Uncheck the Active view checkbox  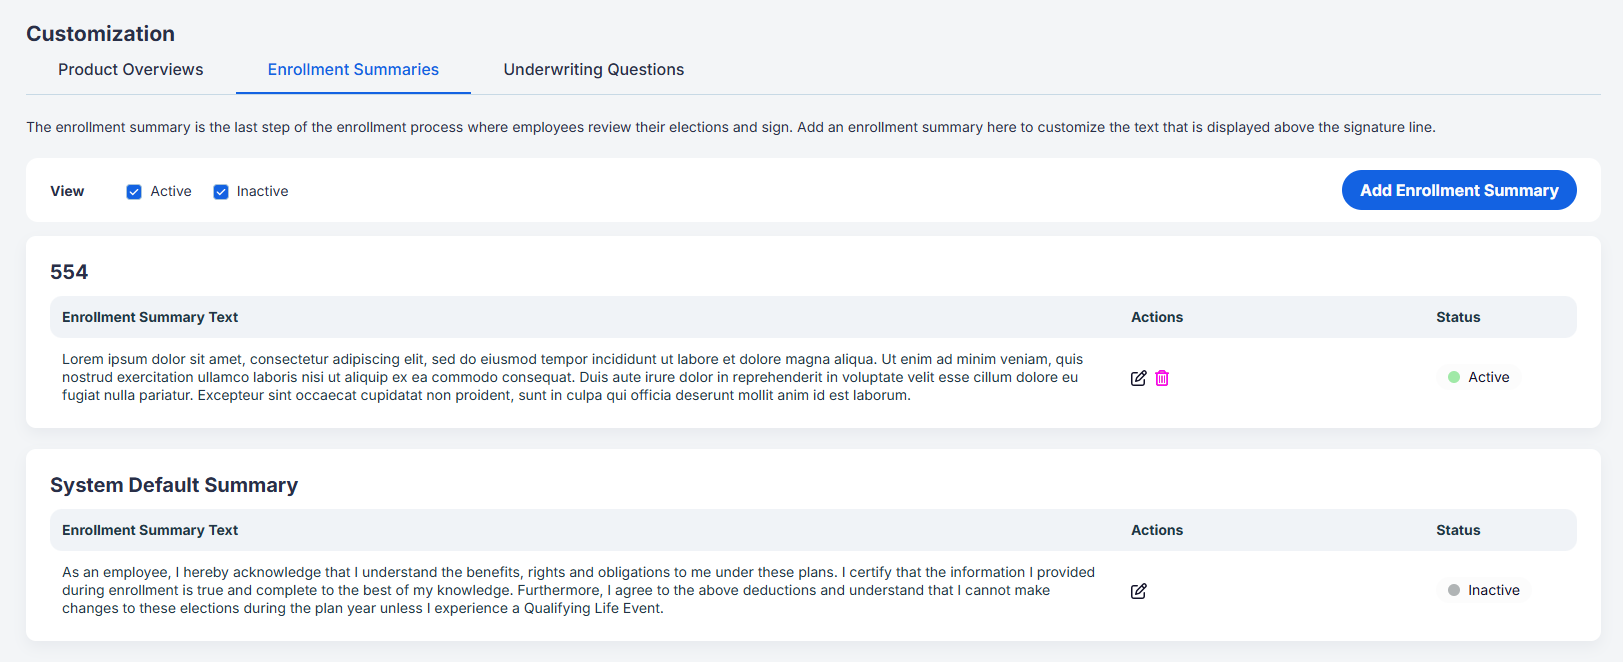tap(134, 192)
